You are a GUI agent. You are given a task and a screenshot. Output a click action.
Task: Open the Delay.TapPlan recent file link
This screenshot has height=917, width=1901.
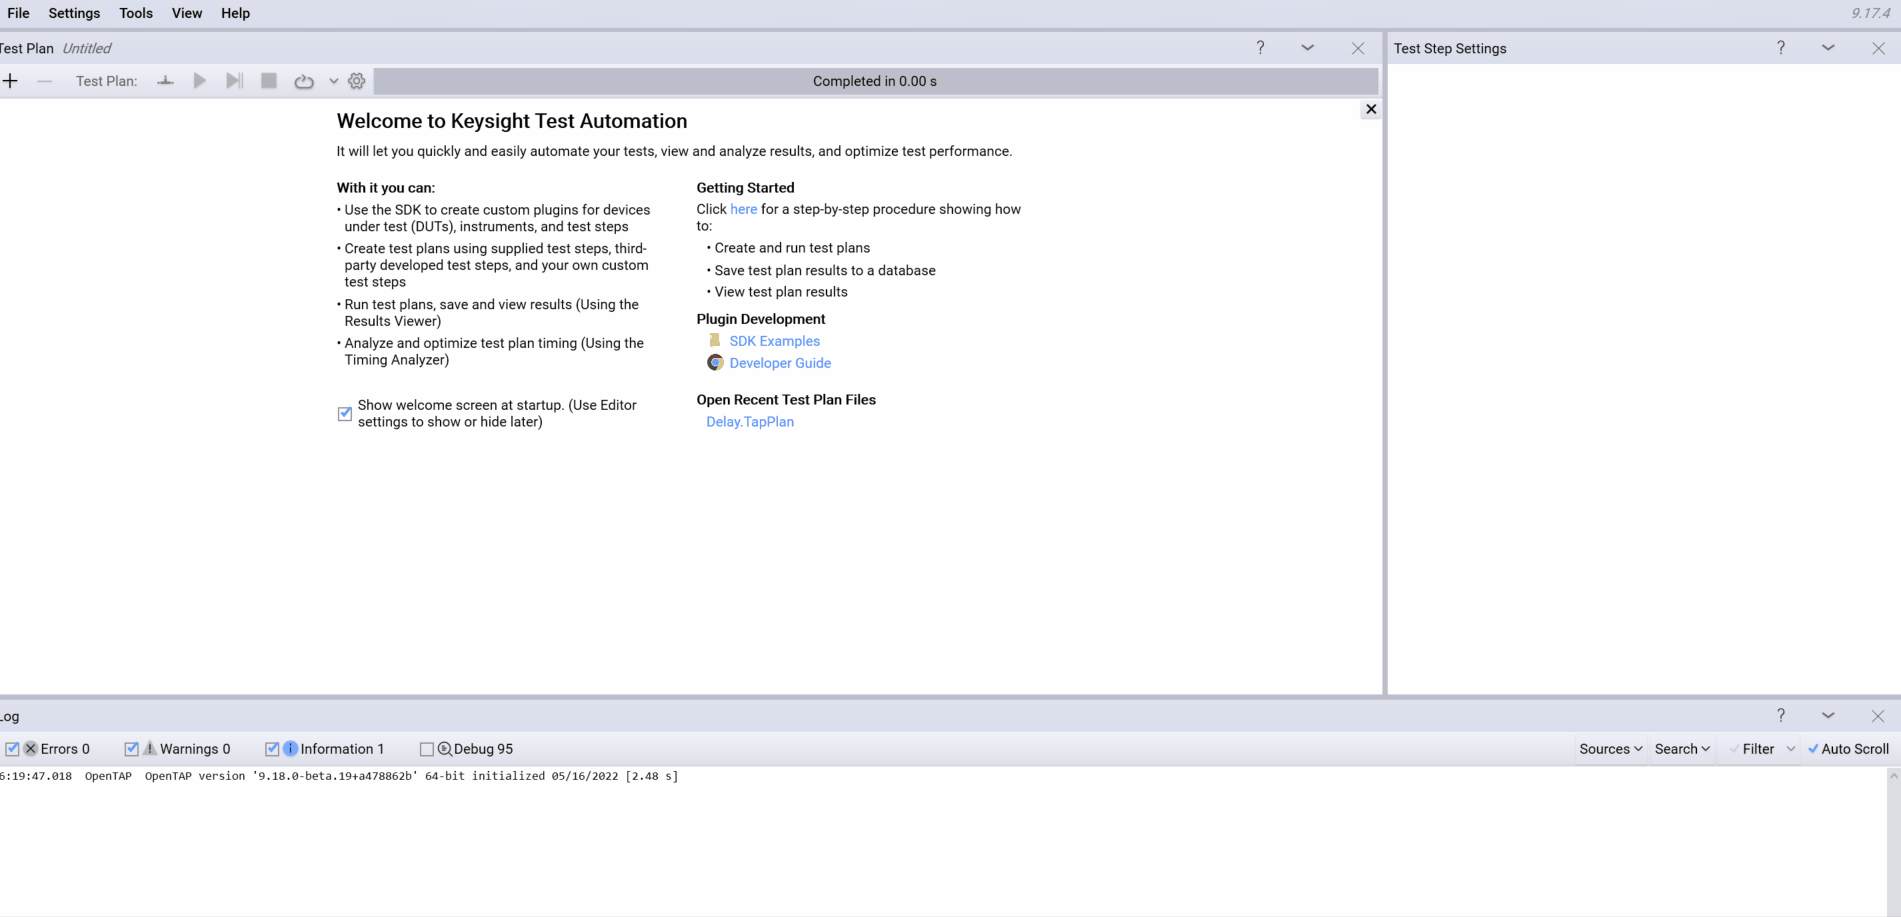pyautogui.click(x=749, y=421)
